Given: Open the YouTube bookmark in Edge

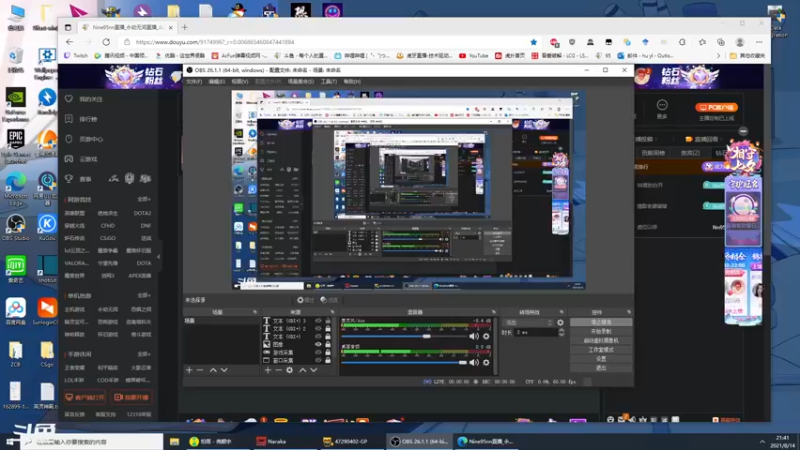Looking at the screenshot, I should tap(474, 56).
